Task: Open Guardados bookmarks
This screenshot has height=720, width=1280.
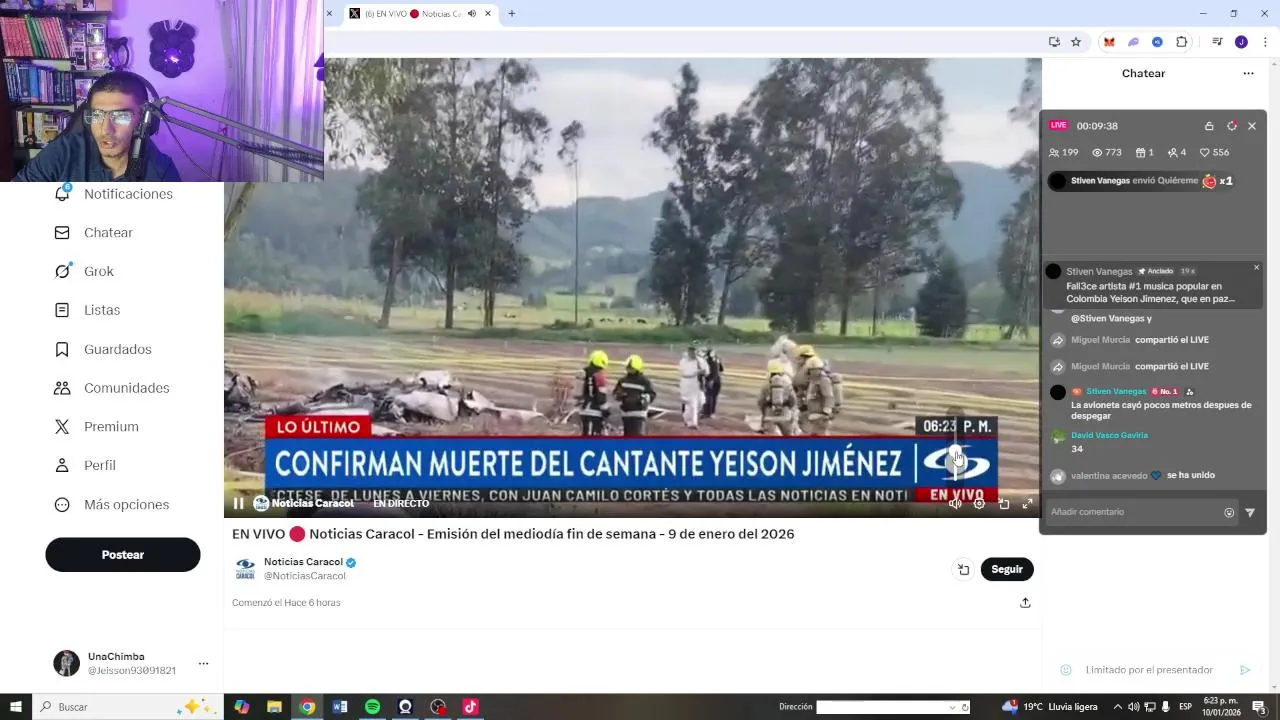Action: (103, 349)
